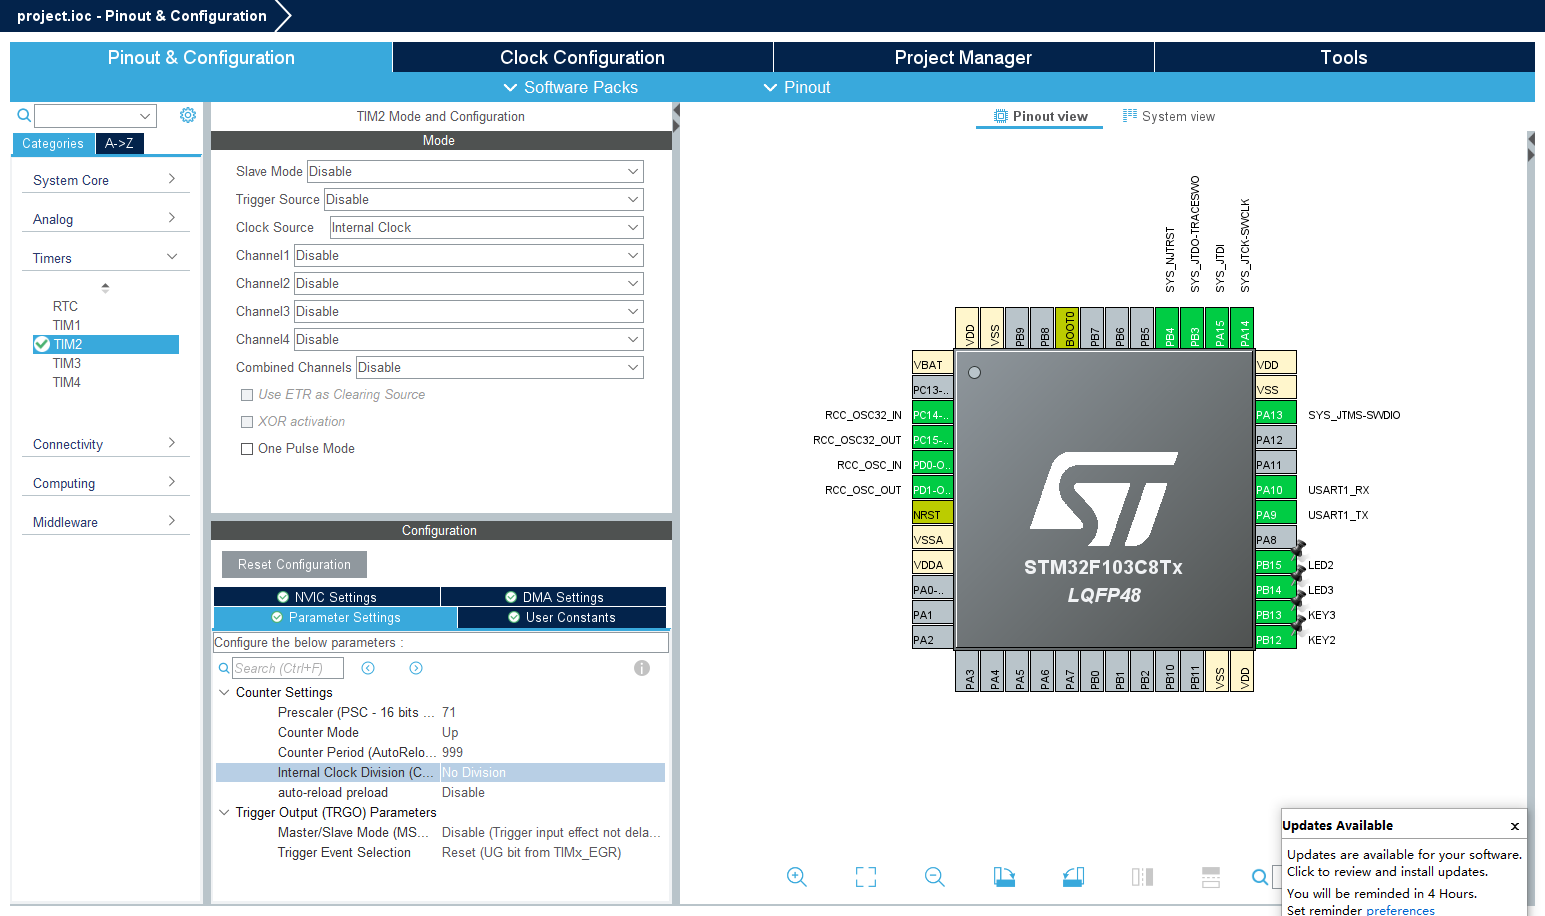Open the categories settings gear
This screenshot has height=916, width=1545.
pyautogui.click(x=188, y=115)
